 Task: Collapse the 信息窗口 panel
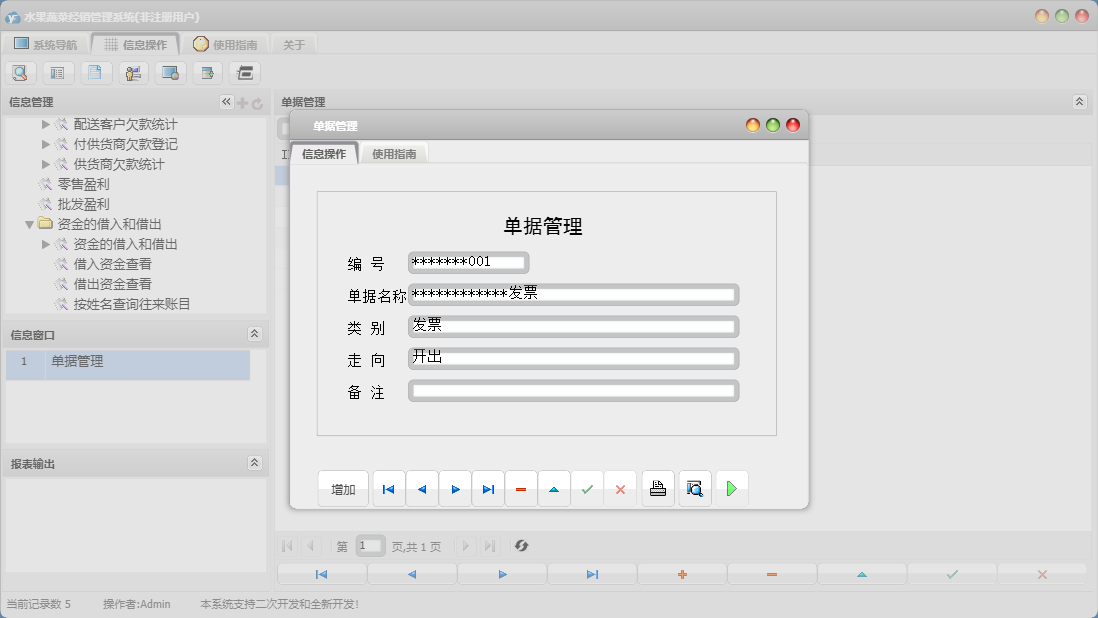[x=256, y=333]
